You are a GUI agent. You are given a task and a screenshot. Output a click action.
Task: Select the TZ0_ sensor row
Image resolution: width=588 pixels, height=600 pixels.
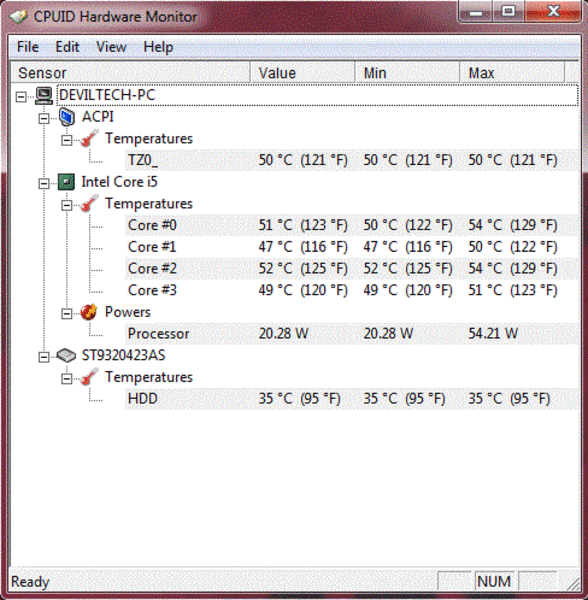click(x=352, y=160)
